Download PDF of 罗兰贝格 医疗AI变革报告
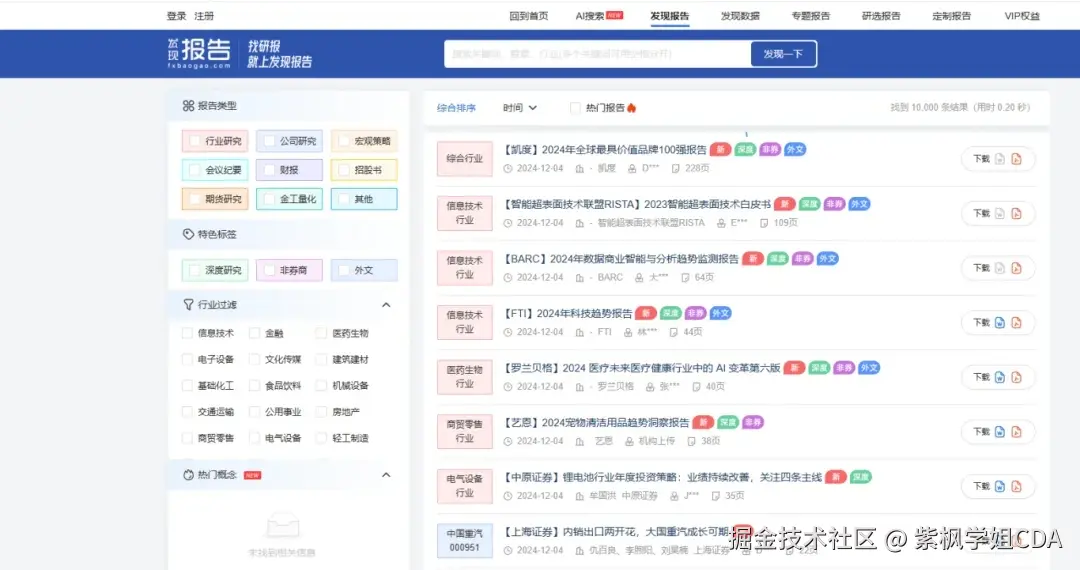Viewport: 1080px width, 570px height. click(x=1017, y=377)
